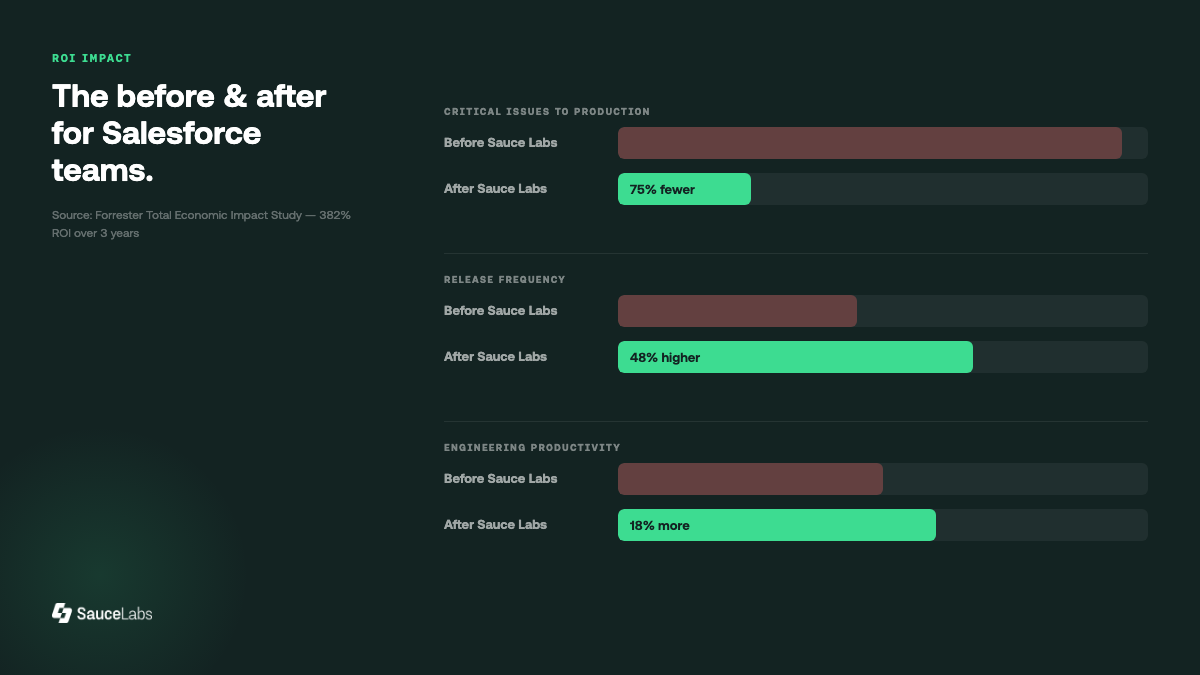The width and height of the screenshot is (1200, 675).
Task: Click the Sauce Labs logo icon
Action: pyautogui.click(x=62, y=613)
